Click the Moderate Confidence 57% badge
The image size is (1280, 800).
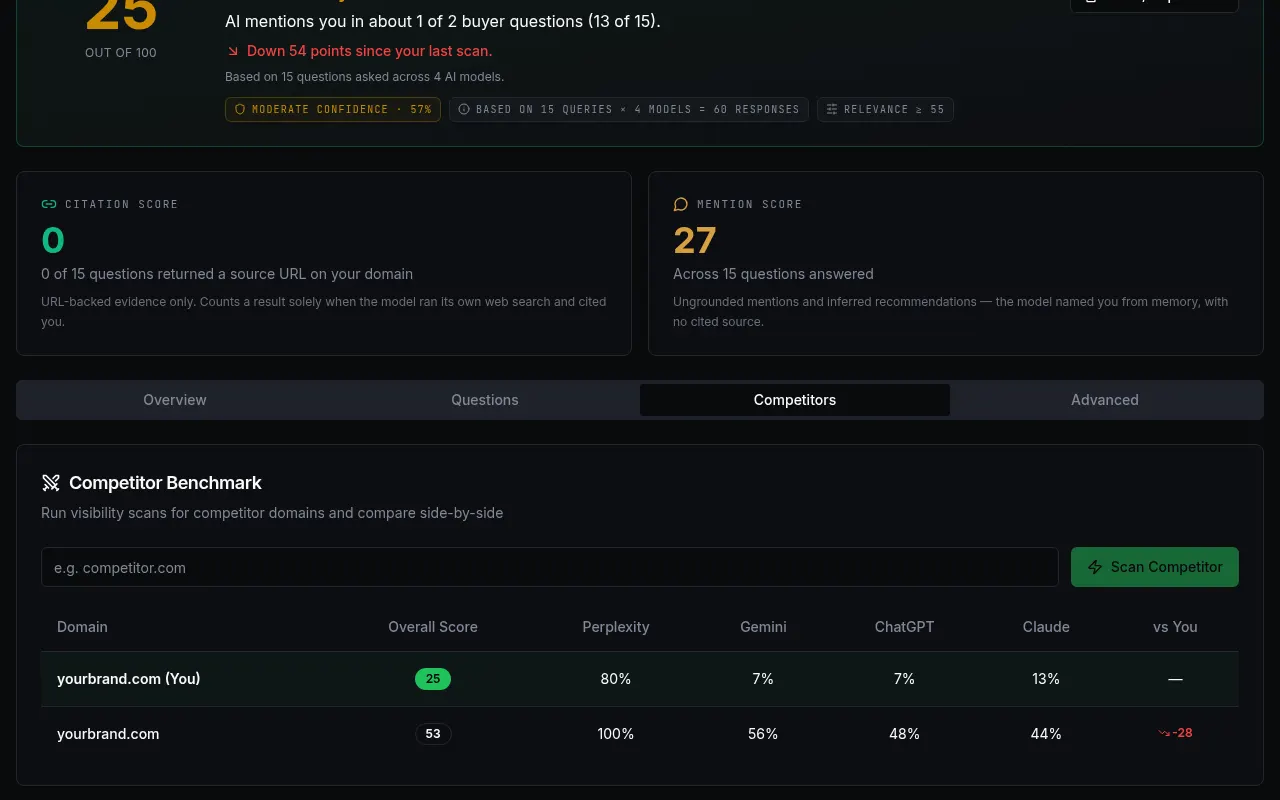(333, 109)
